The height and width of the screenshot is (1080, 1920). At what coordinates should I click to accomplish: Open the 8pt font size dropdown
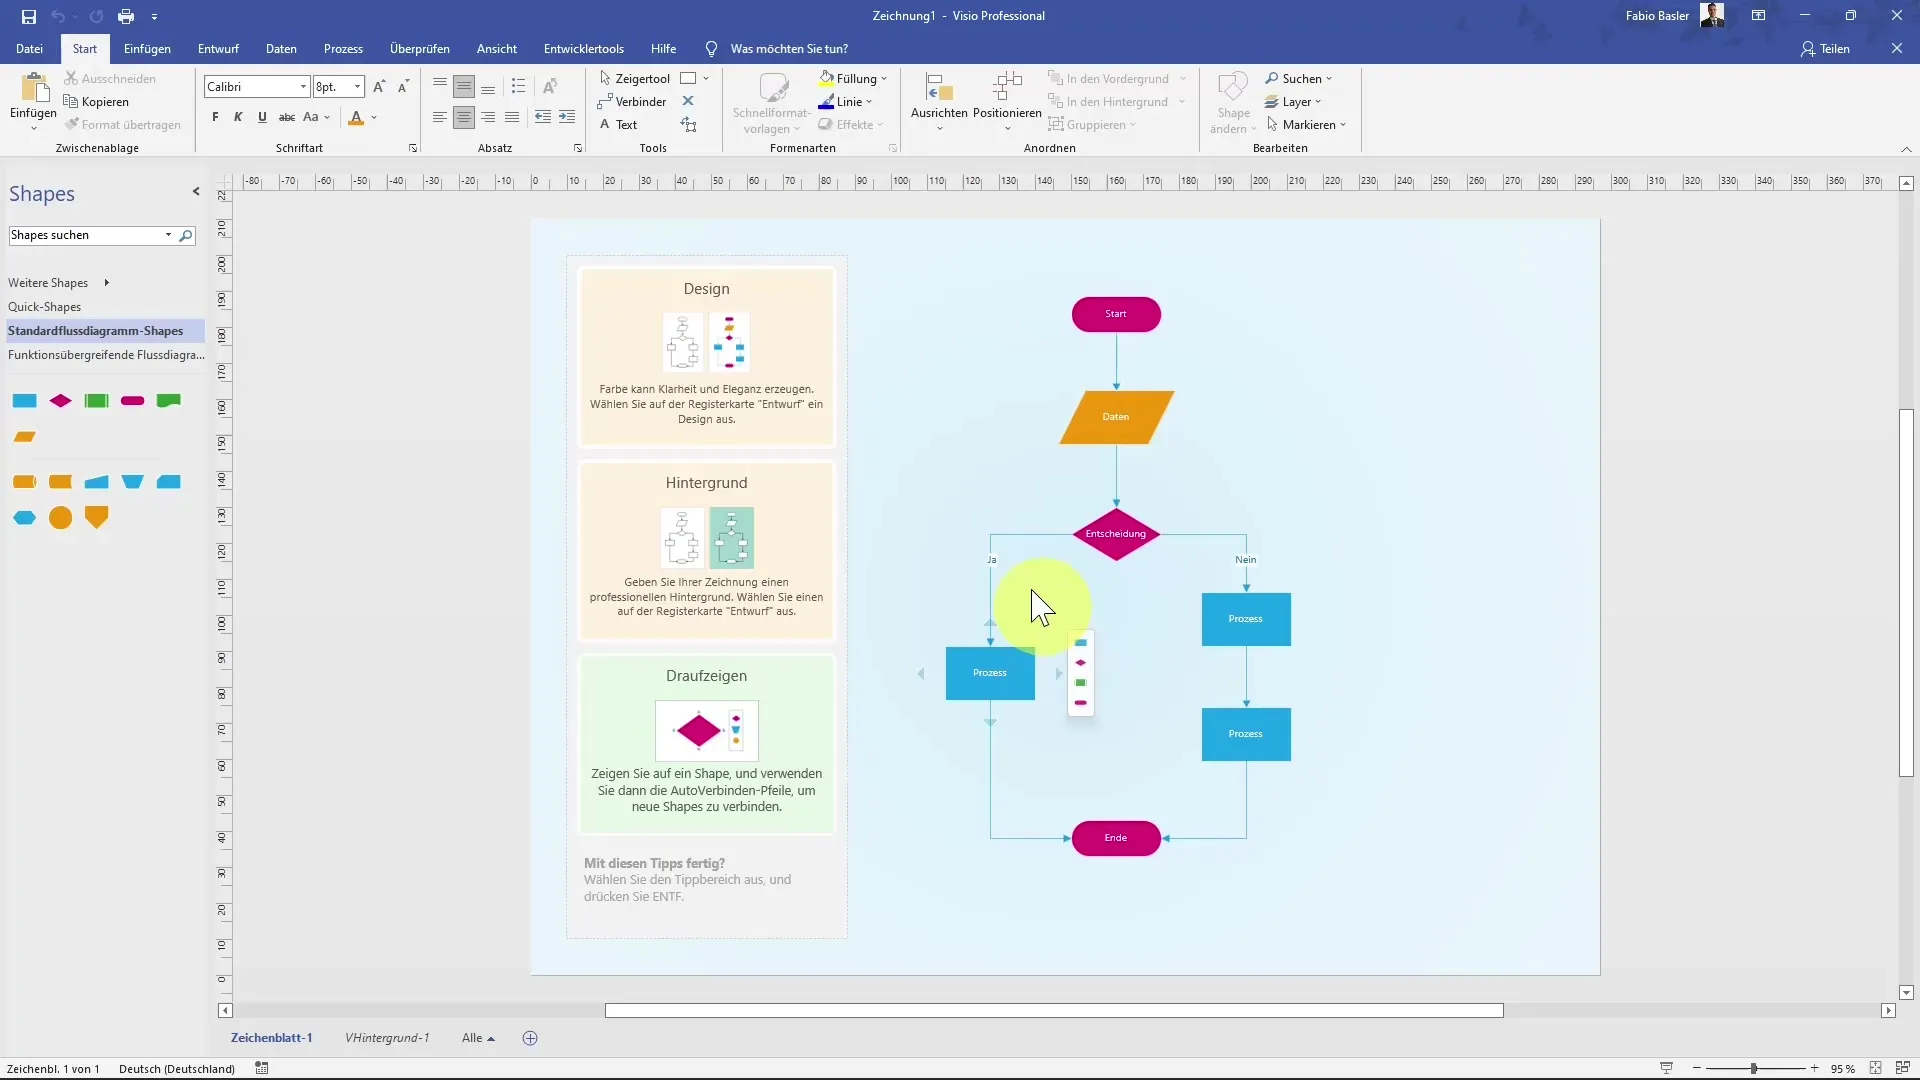(x=357, y=87)
